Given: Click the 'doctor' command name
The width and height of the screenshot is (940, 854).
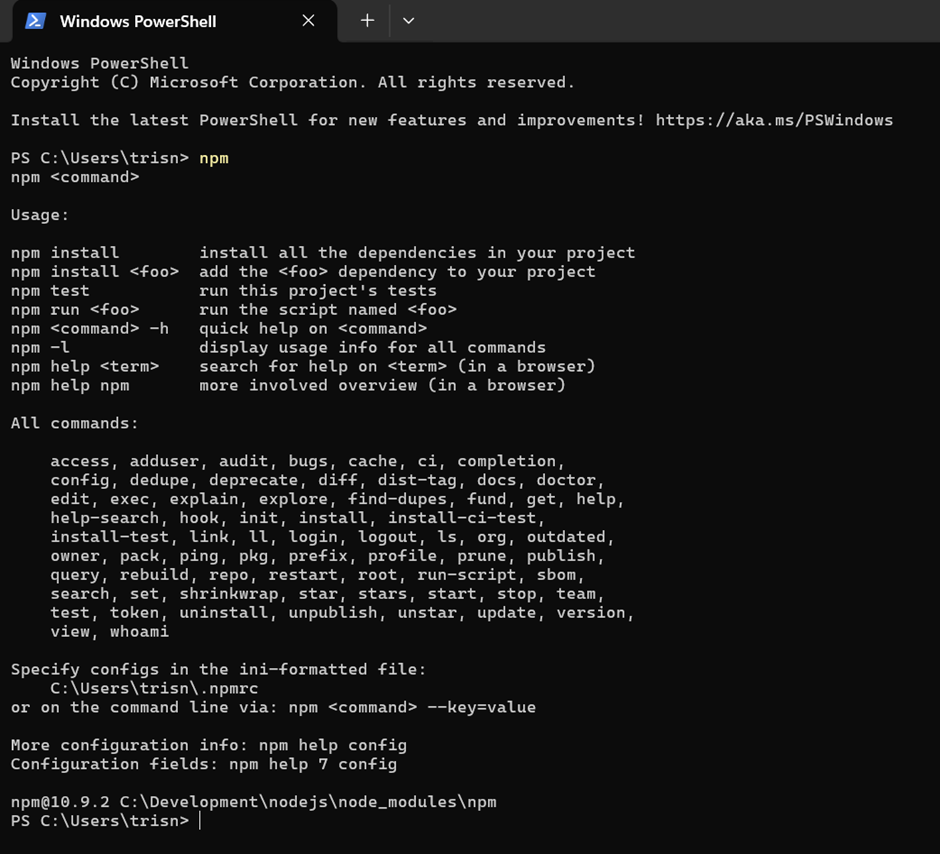Looking at the screenshot, I should pyautogui.click(x=566, y=480).
